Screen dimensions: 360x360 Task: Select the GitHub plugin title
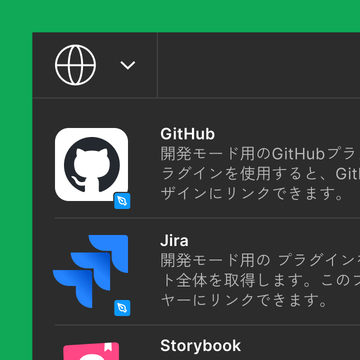point(188,134)
